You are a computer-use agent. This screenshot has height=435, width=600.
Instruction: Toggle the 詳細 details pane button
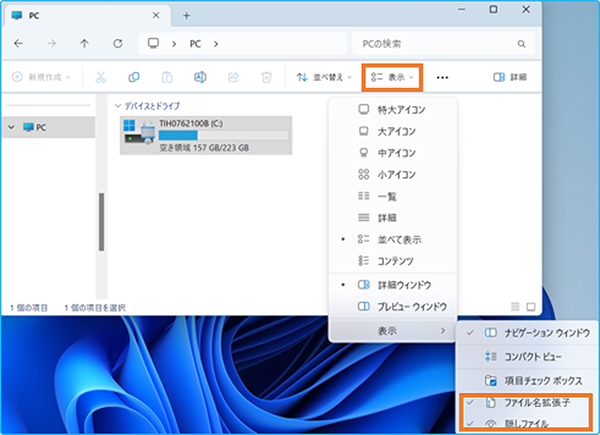click(x=510, y=77)
